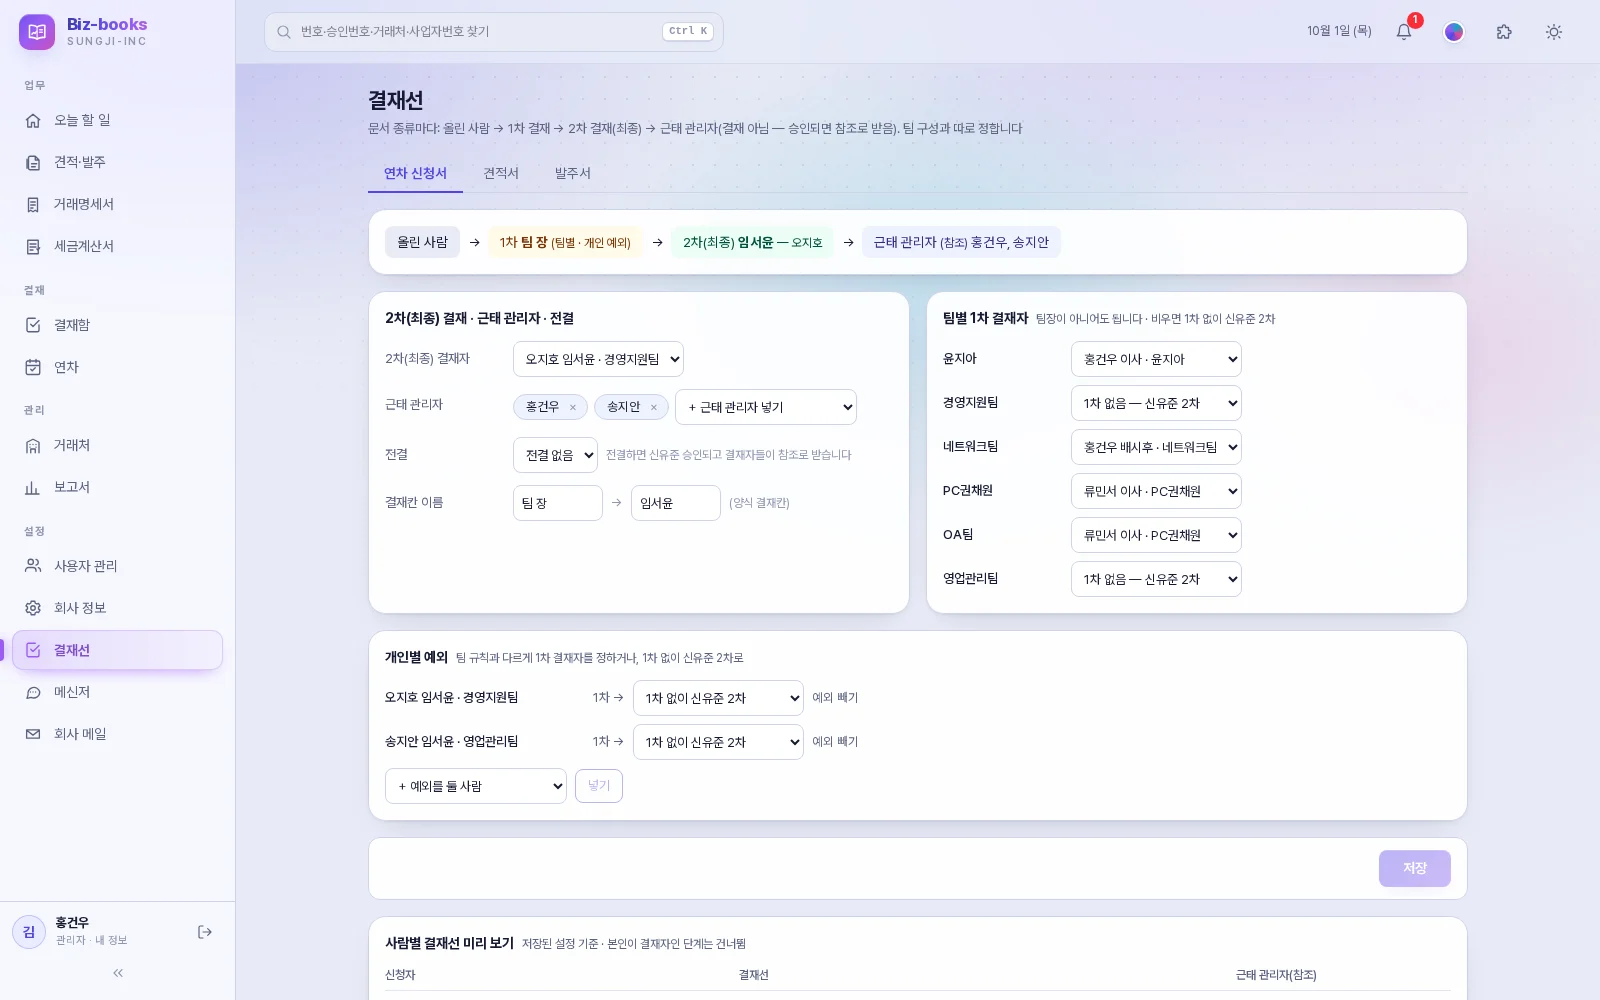Expand the 예외를 둘 사람 dropdown
This screenshot has width=1600, height=1000.
pos(476,786)
